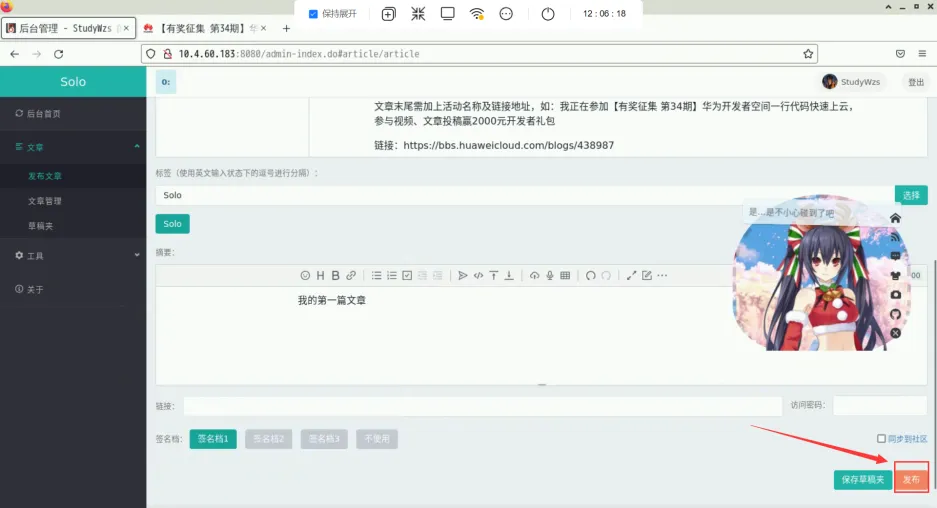Image resolution: width=937 pixels, height=508 pixels.
Task: Close the mascot widget with X icon
Action: [x=895, y=333]
